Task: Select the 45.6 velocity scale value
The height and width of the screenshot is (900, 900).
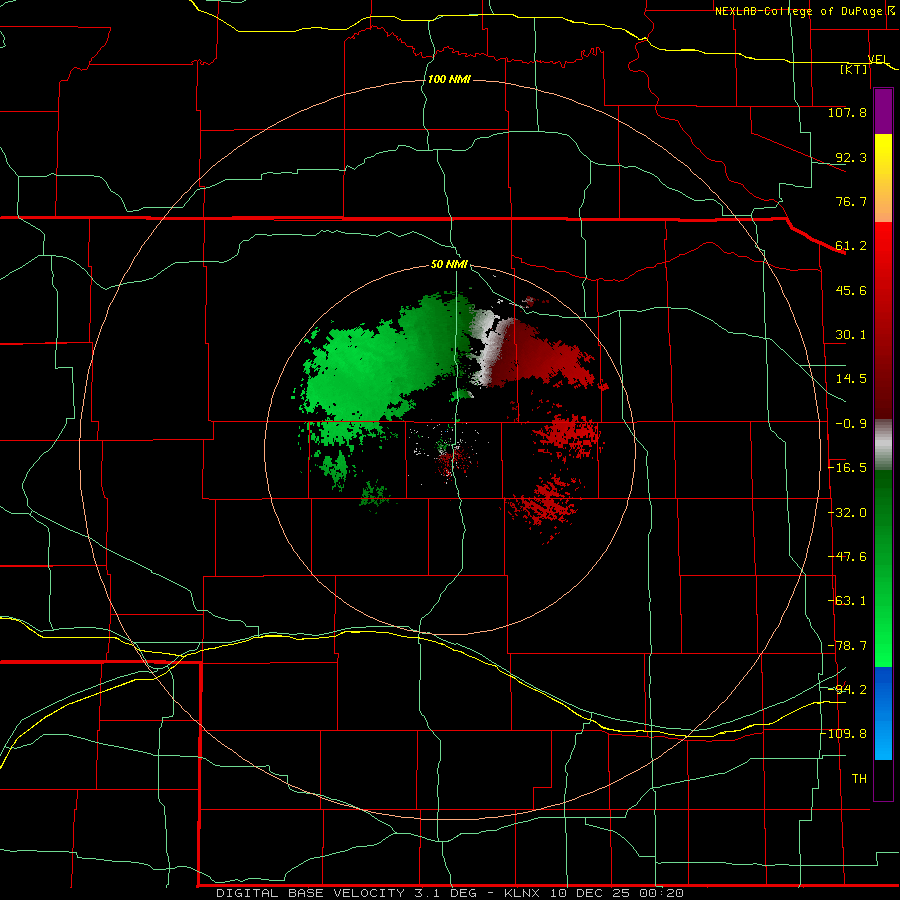Action: [851, 290]
